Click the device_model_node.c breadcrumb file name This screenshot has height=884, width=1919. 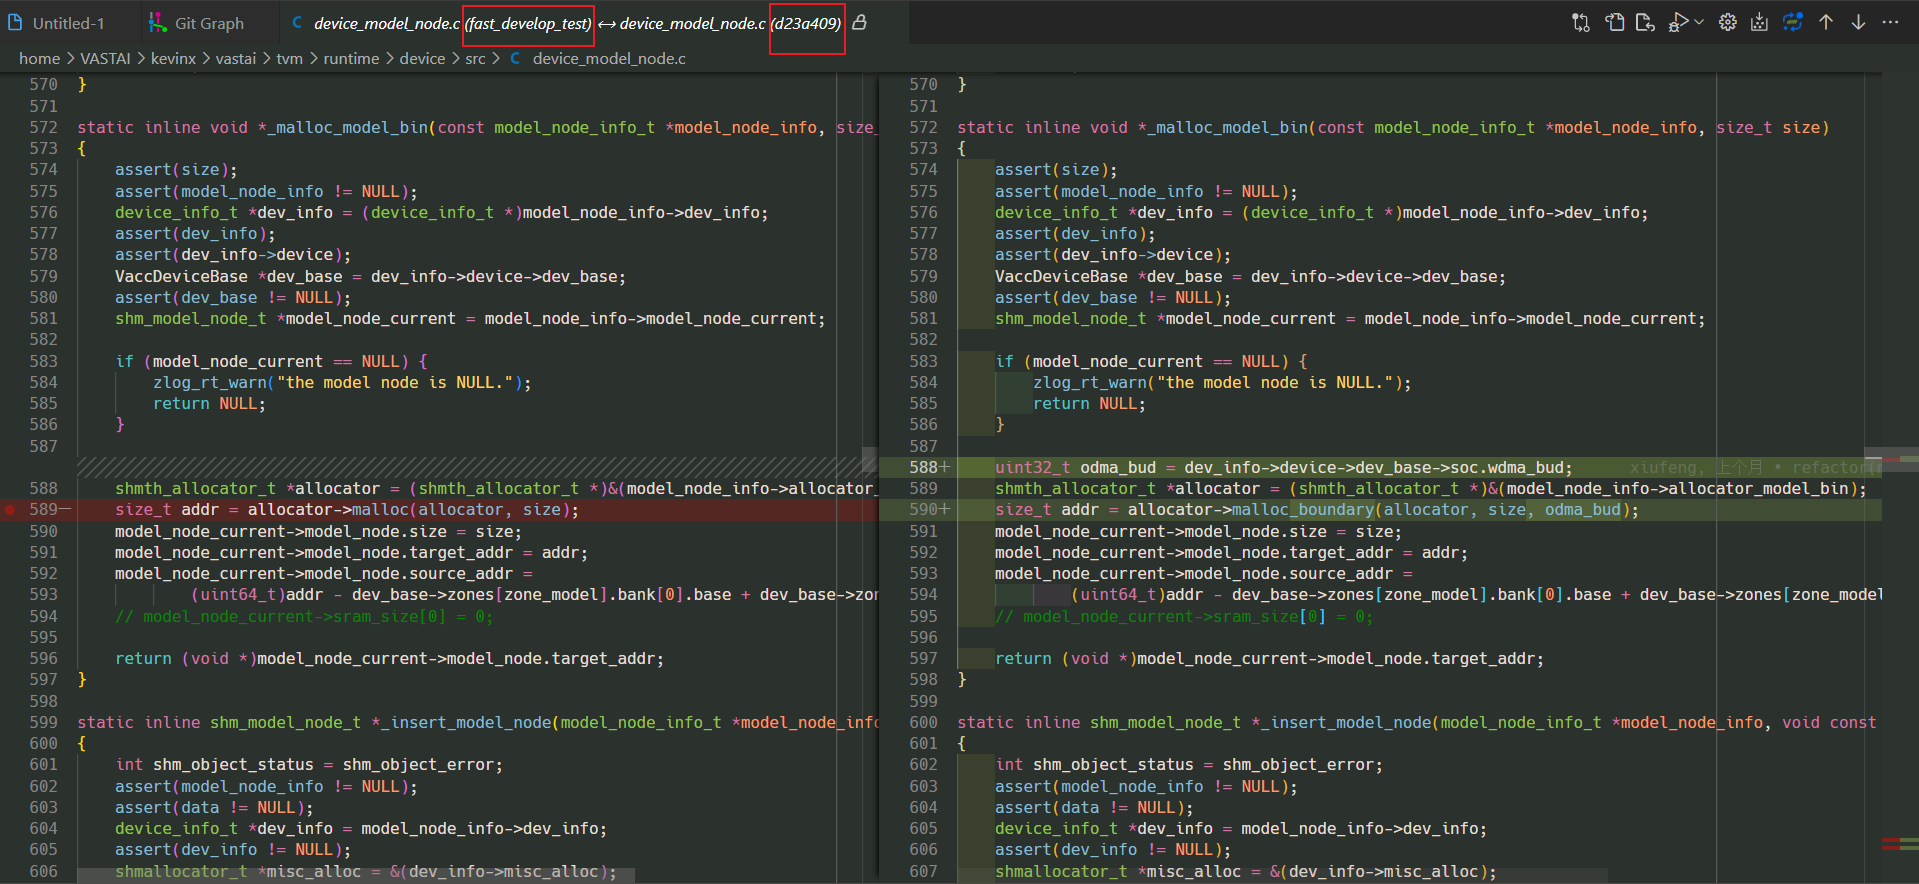(609, 59)
